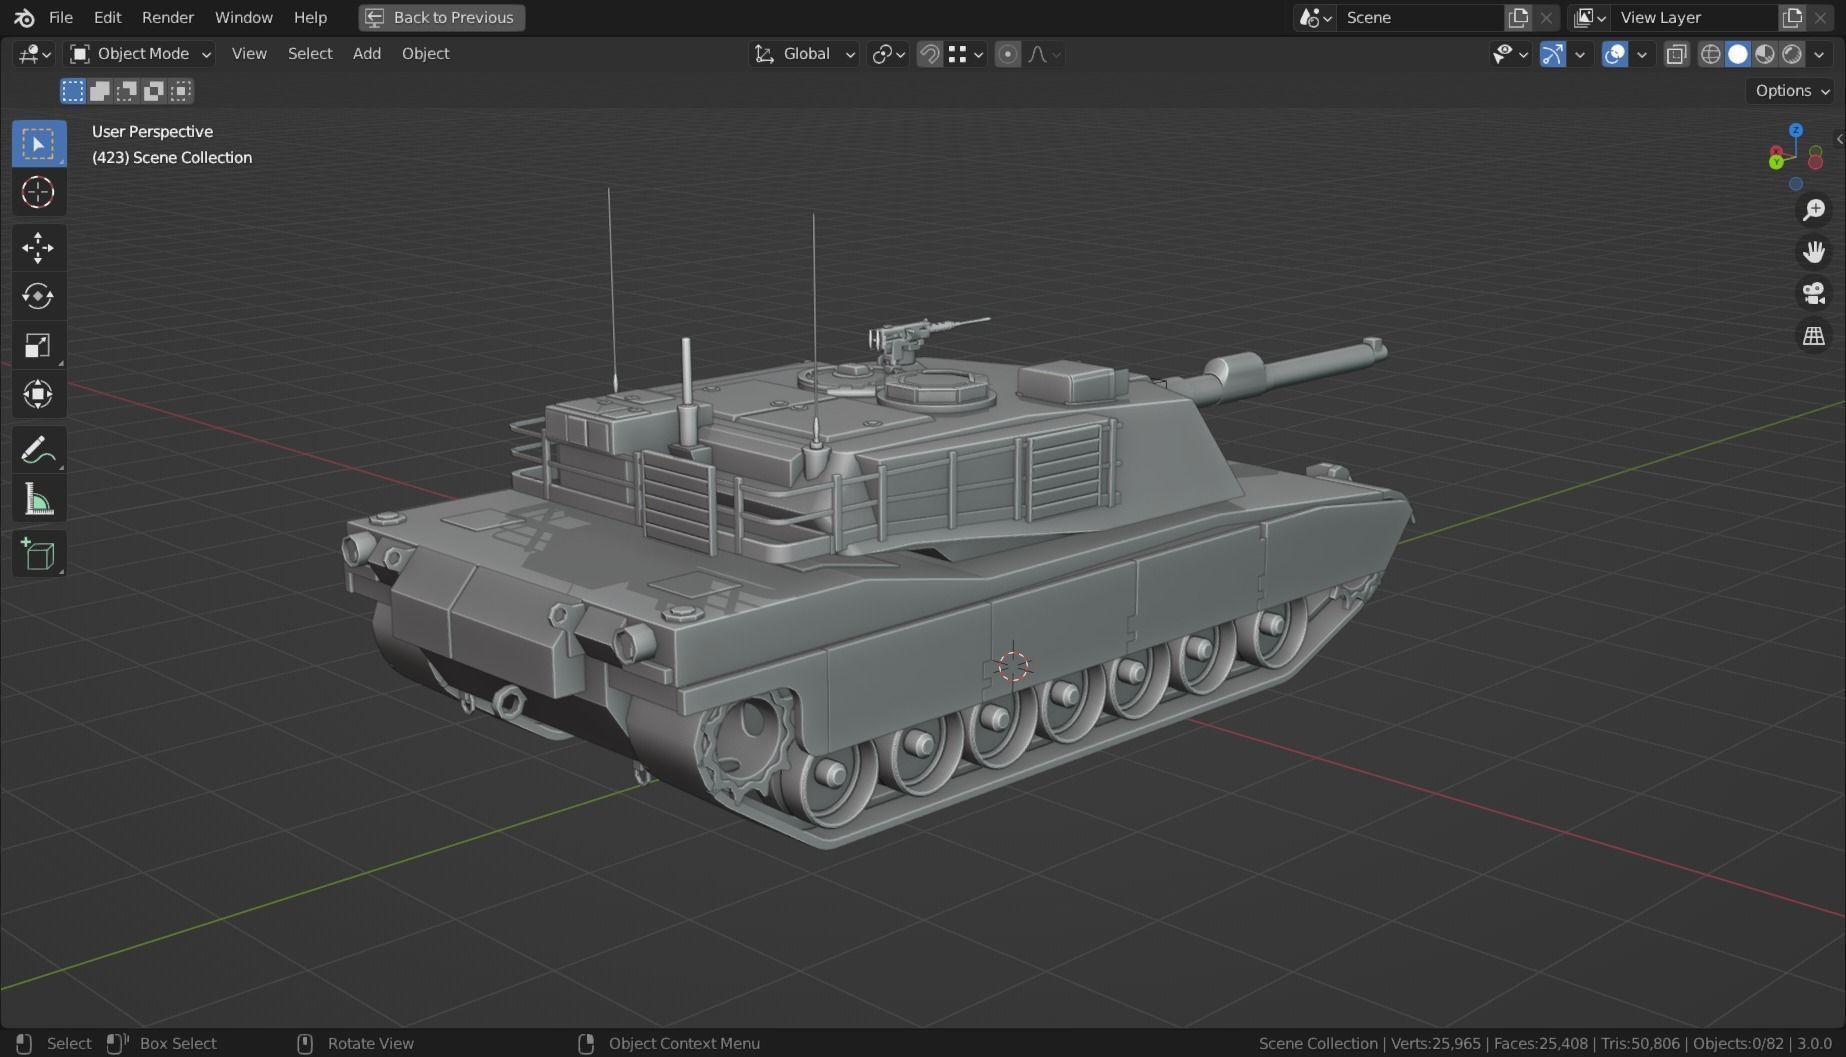Toggle snapping magnet
1846x1057 pixels.
(930, 54)
